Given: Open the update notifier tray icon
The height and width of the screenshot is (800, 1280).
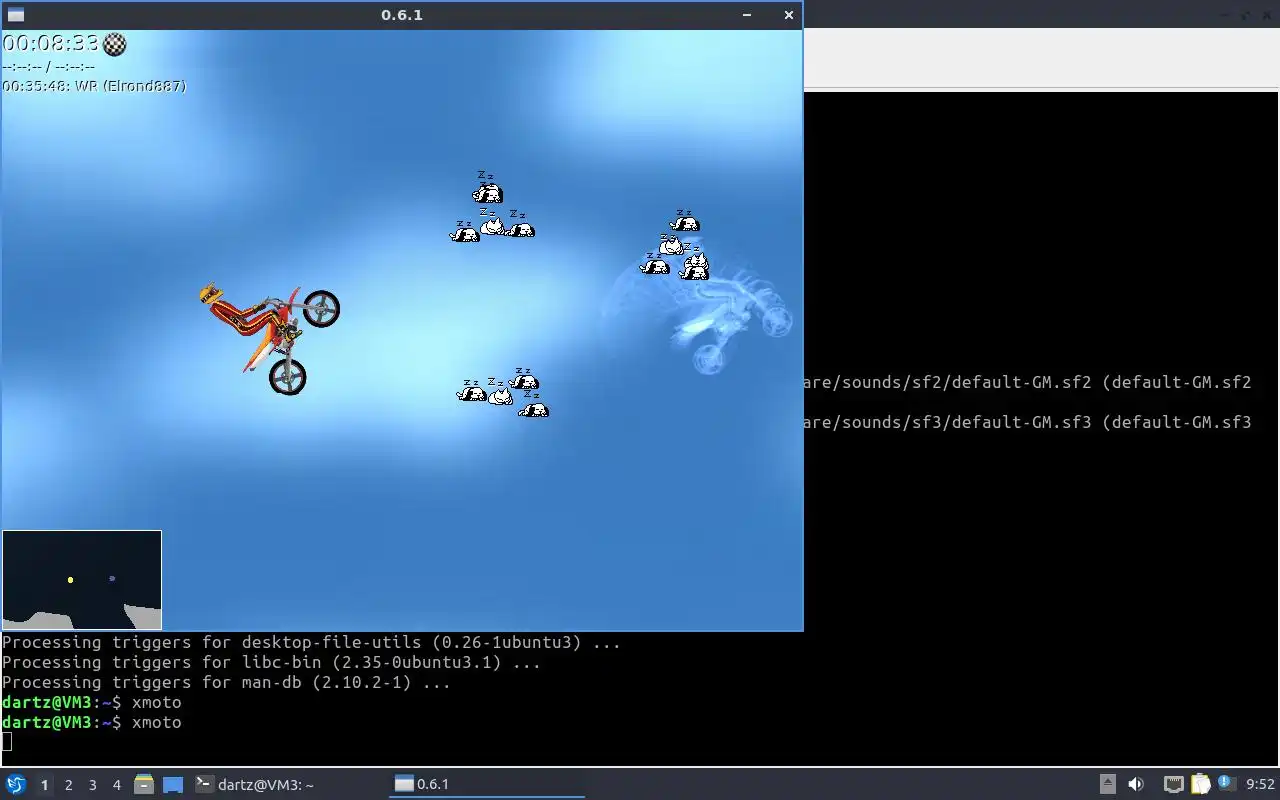Looking at the screenshot, I should click(1226, 783).
